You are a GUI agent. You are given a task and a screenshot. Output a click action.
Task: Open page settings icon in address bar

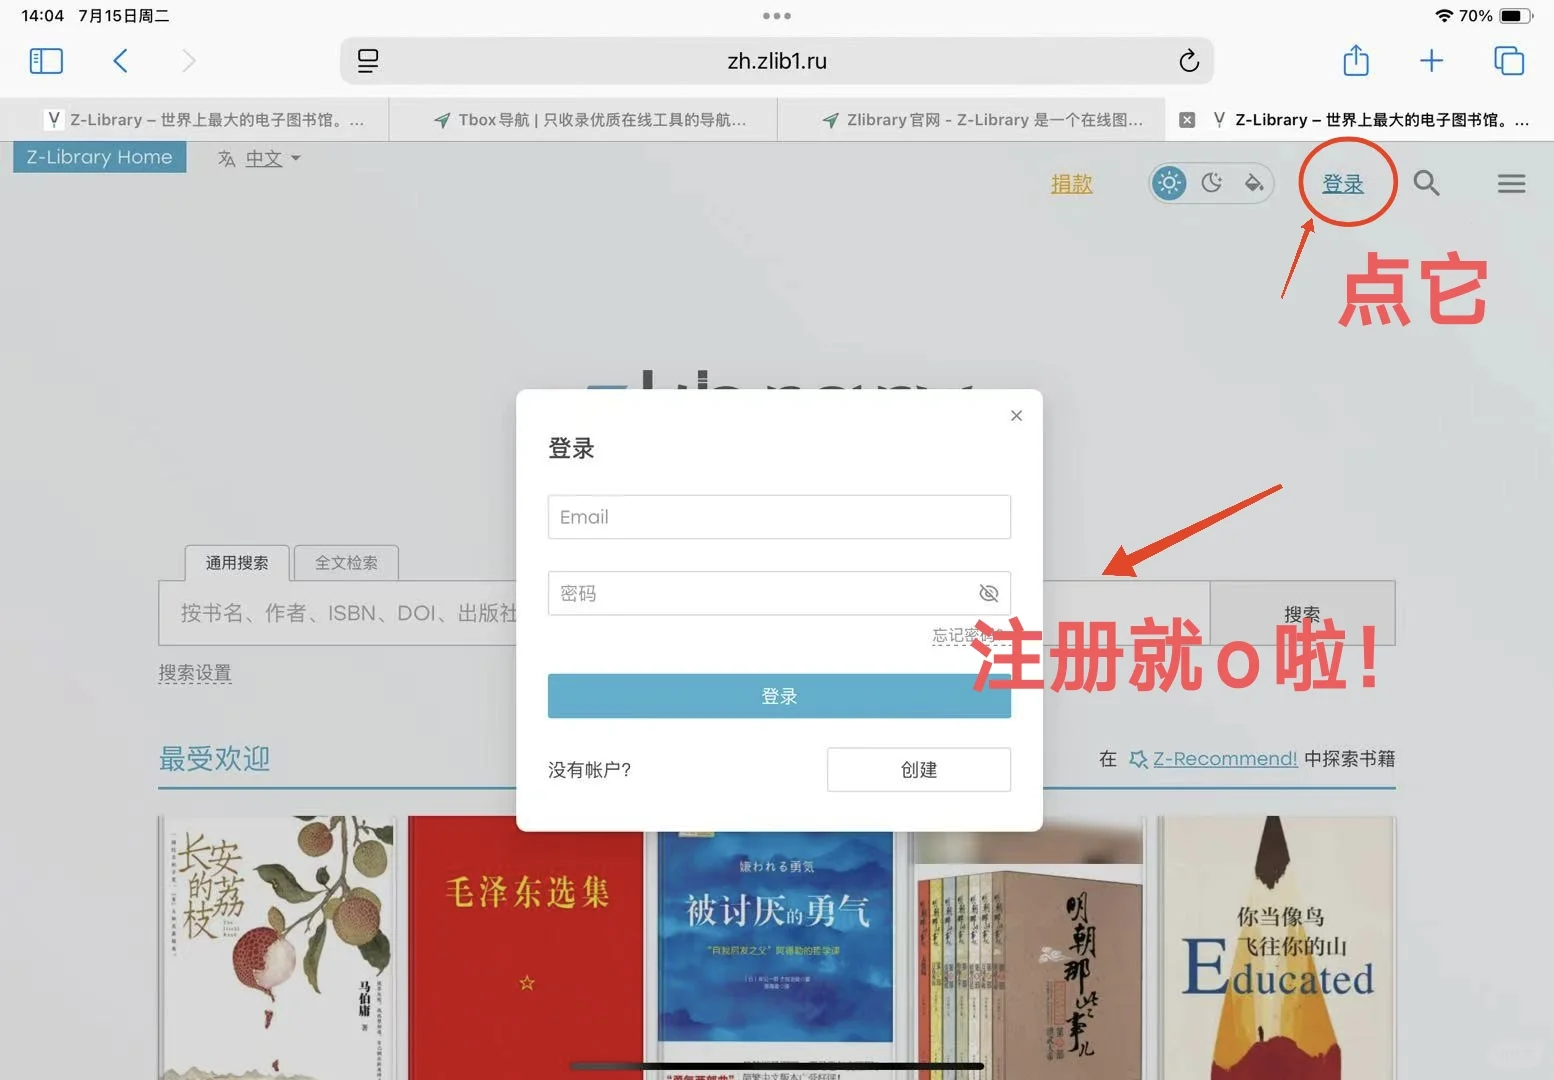[x=368, y=61]
